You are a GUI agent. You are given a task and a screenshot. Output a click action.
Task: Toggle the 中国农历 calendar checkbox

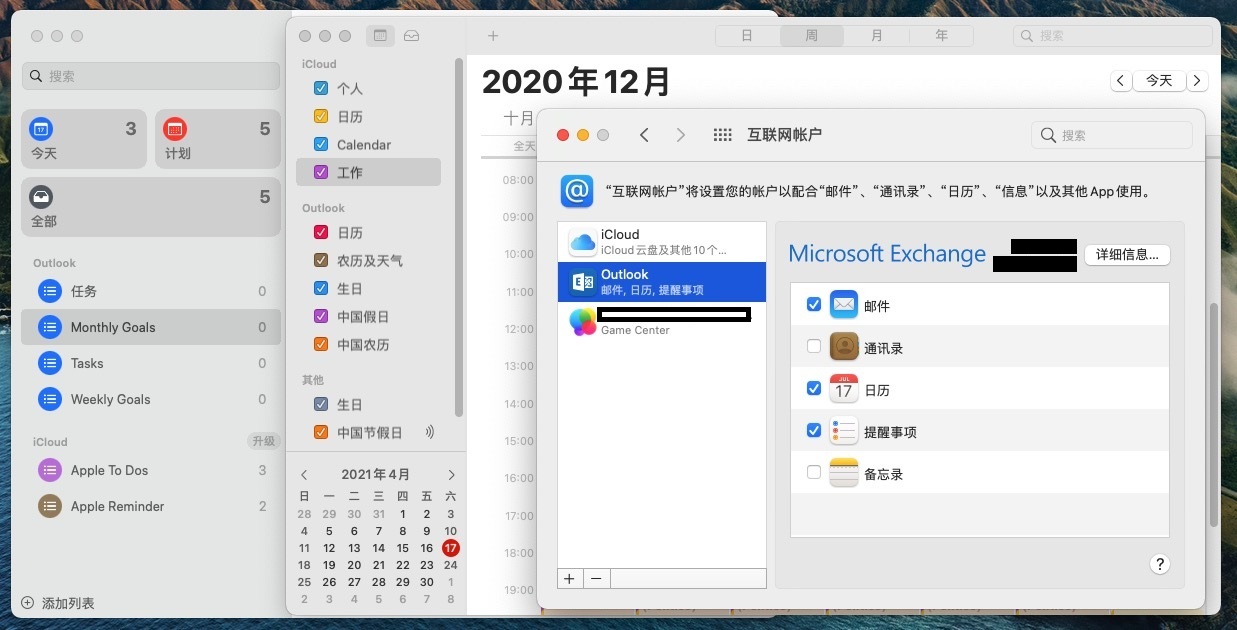point(321,344)
